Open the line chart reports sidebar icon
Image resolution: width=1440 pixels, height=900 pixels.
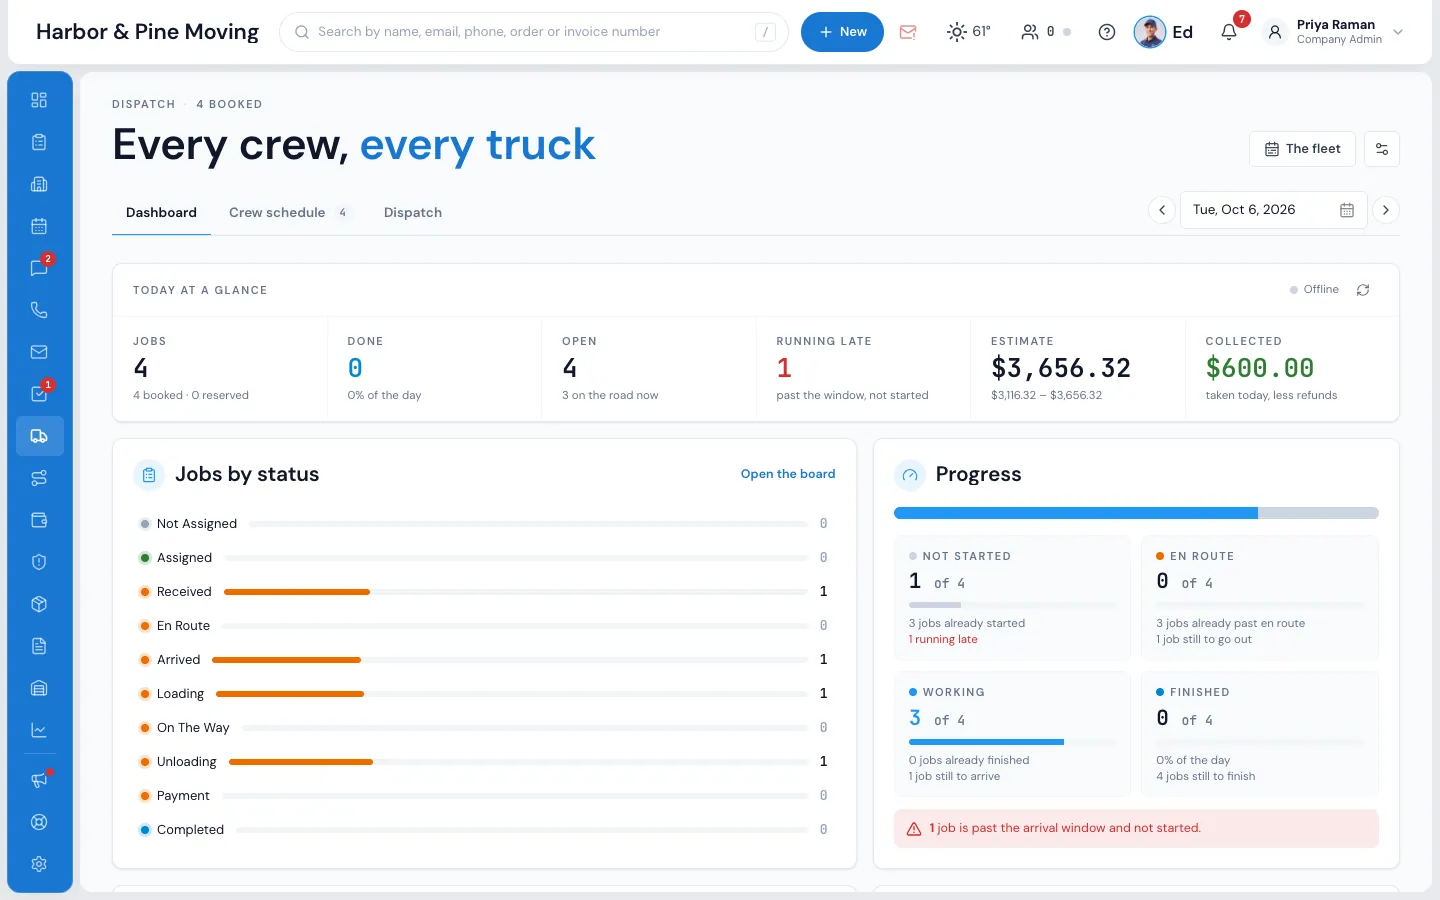(39, 730)
